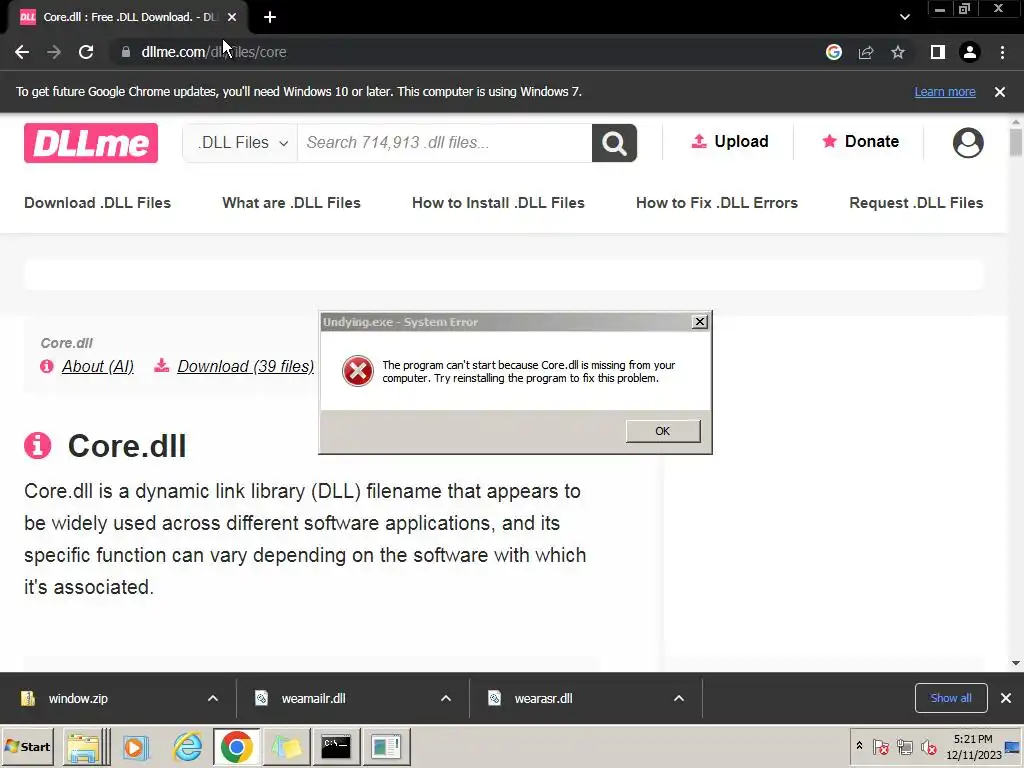This screenshot has height=768, width=1024.
Task: Click the About (AI) link
Action: tap(98, 366)
